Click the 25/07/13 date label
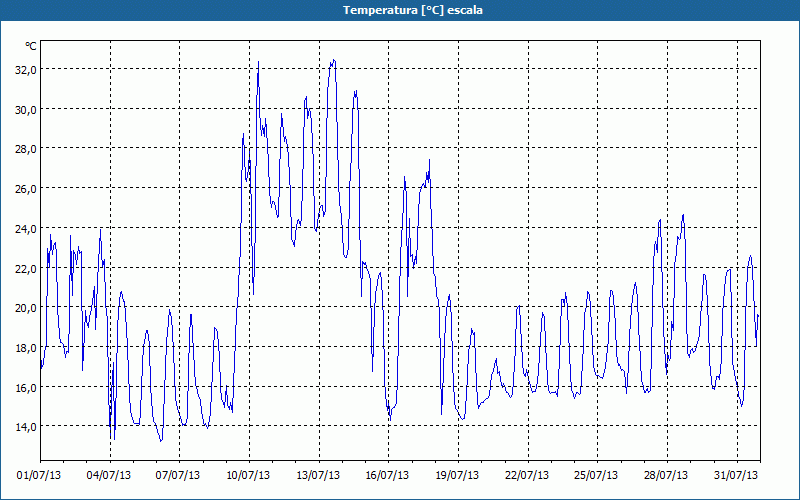The height and width of the screenshot is (500, 800). pos(596,476)
